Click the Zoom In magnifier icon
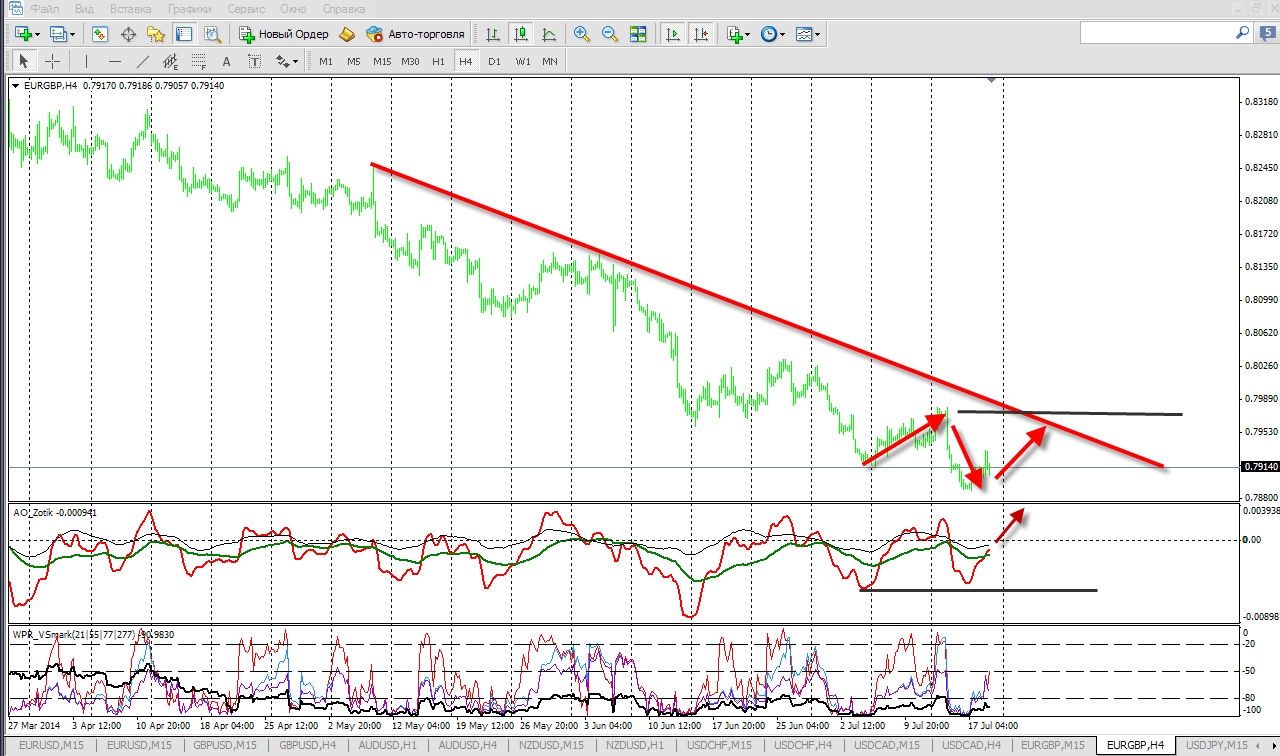The image size is (1280, 756). [582, 34]
